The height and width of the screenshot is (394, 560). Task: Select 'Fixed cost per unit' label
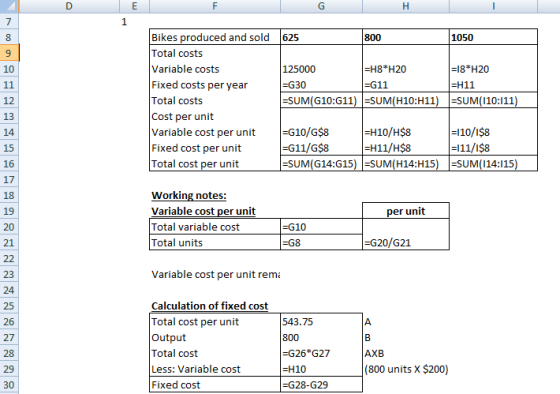215,148
